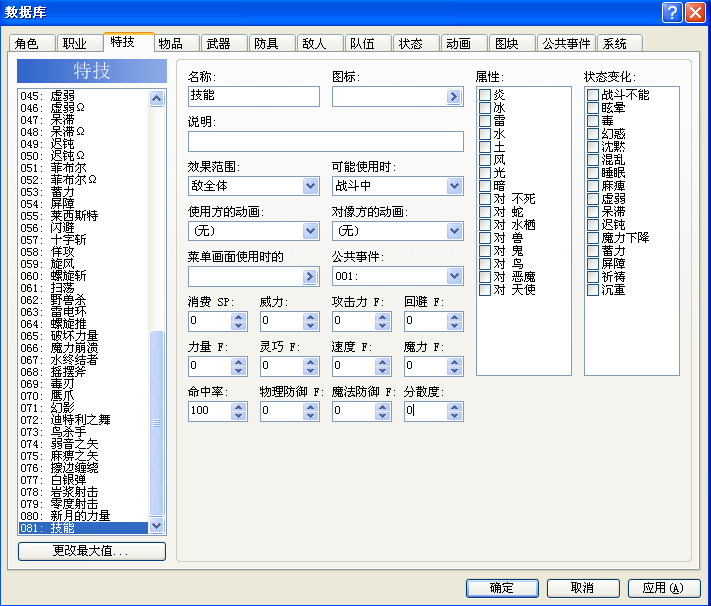Toggle 沉重 state change checkbox
Image resolution: width=711 pixels, height=606 pixels.
pos(593,289)
